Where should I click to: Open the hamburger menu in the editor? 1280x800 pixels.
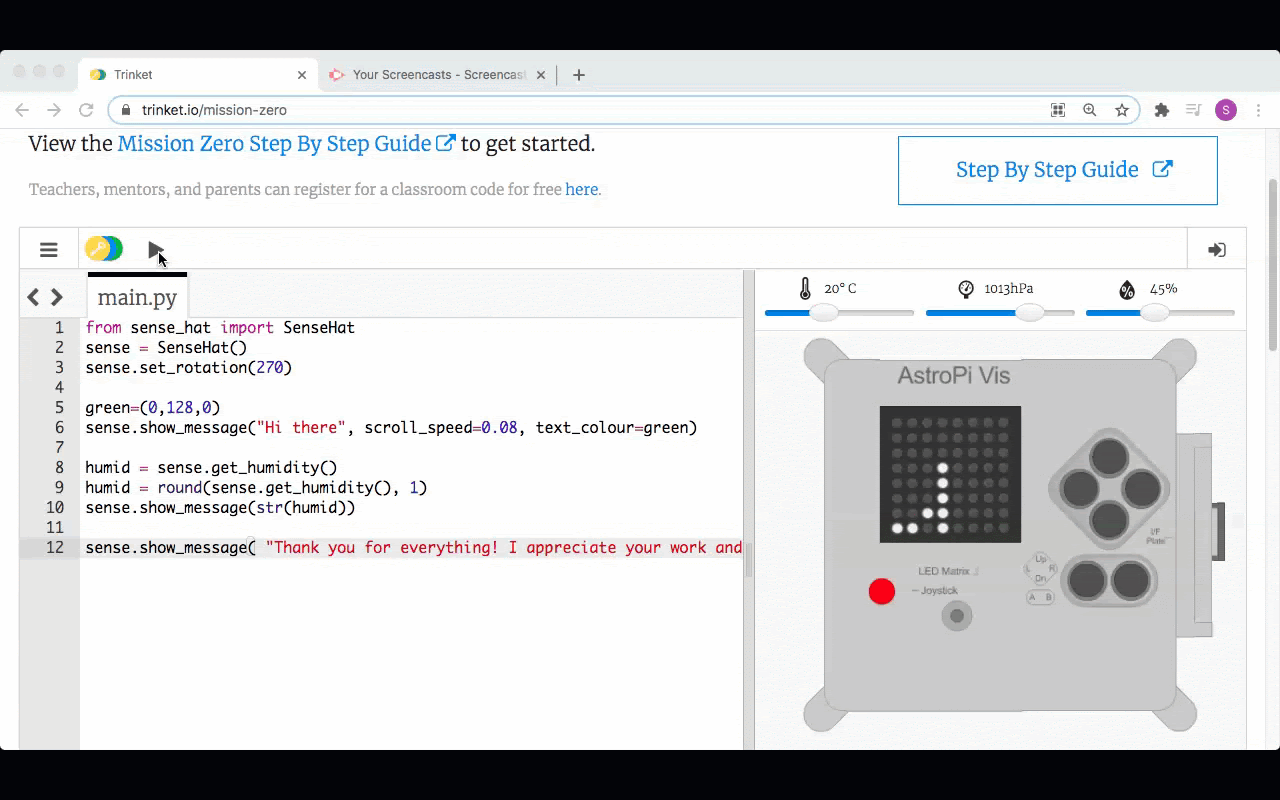tap(49, 250)
